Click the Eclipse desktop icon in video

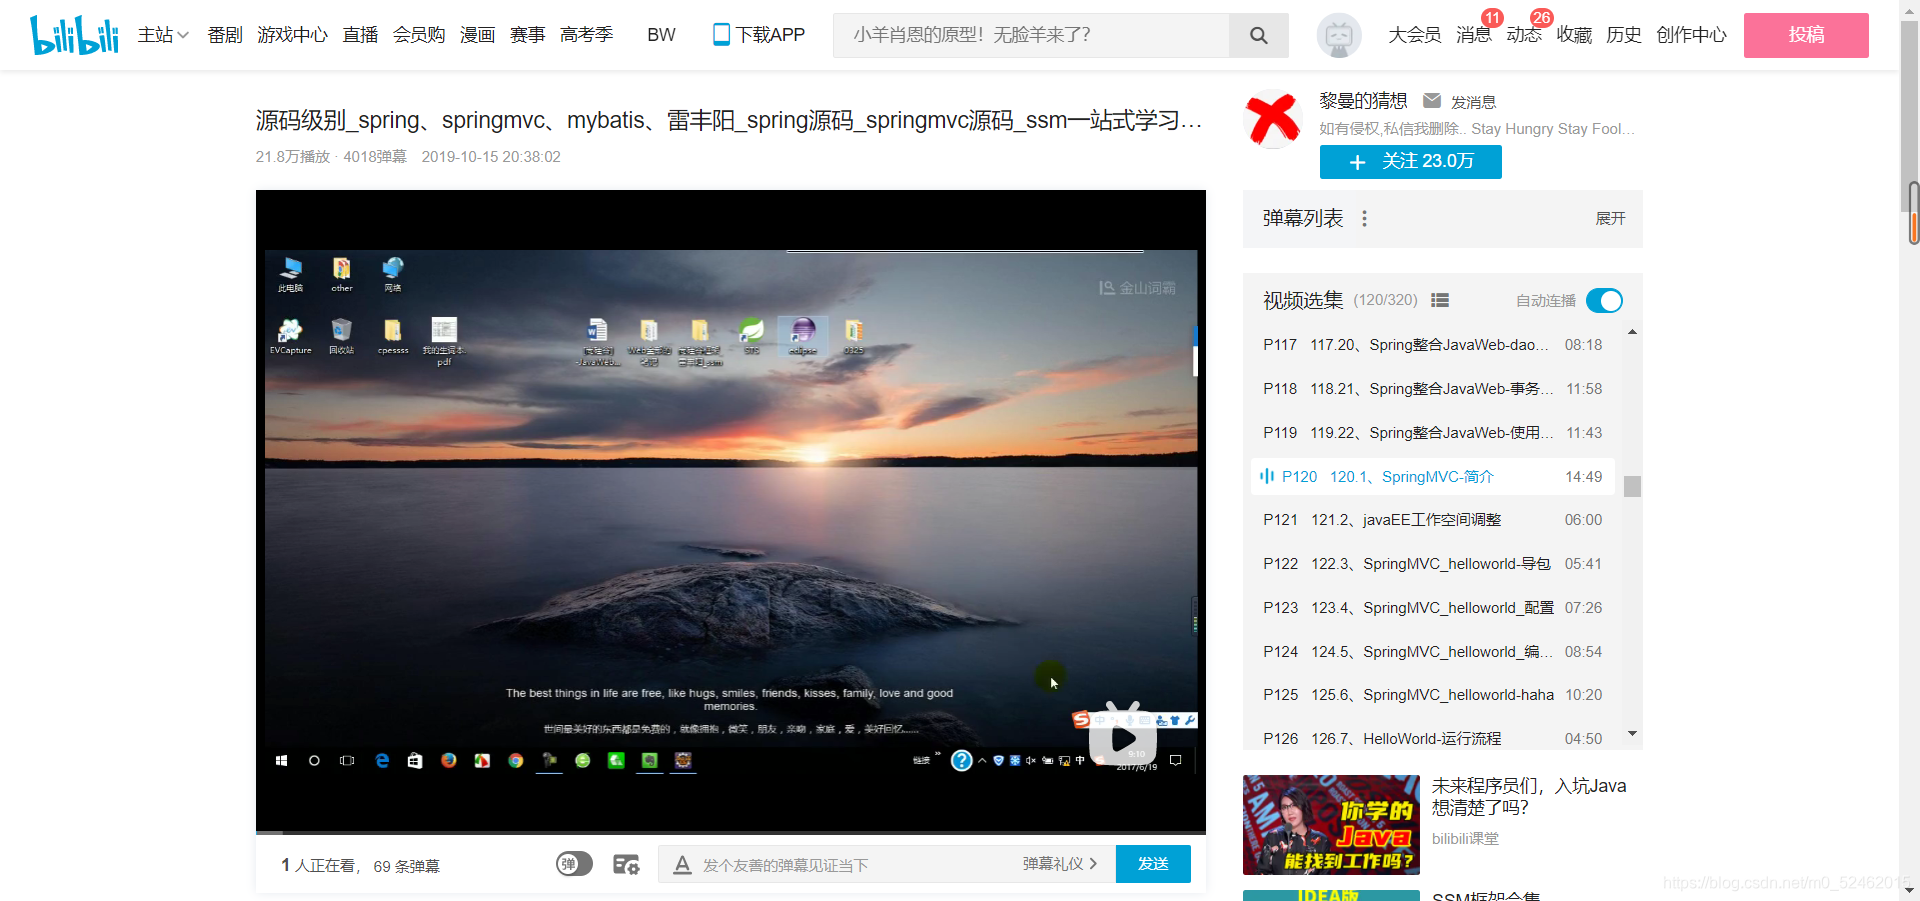pos(803,335)
